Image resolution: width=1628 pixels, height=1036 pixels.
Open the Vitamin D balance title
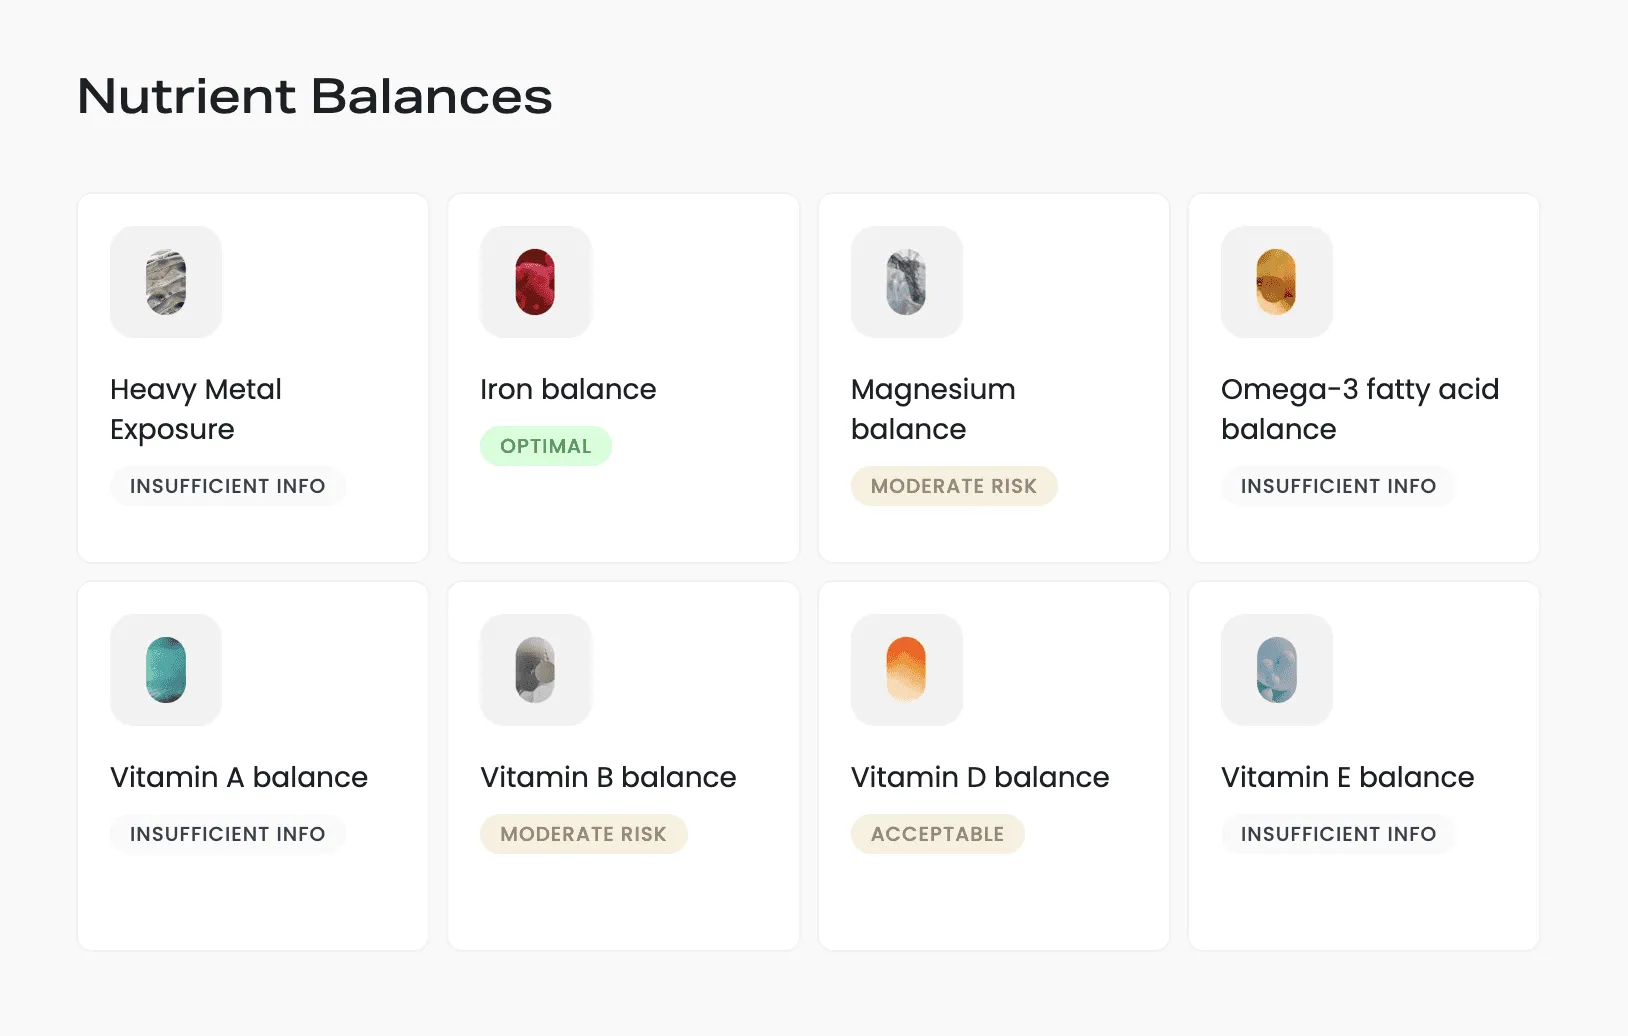coord(979,777)
